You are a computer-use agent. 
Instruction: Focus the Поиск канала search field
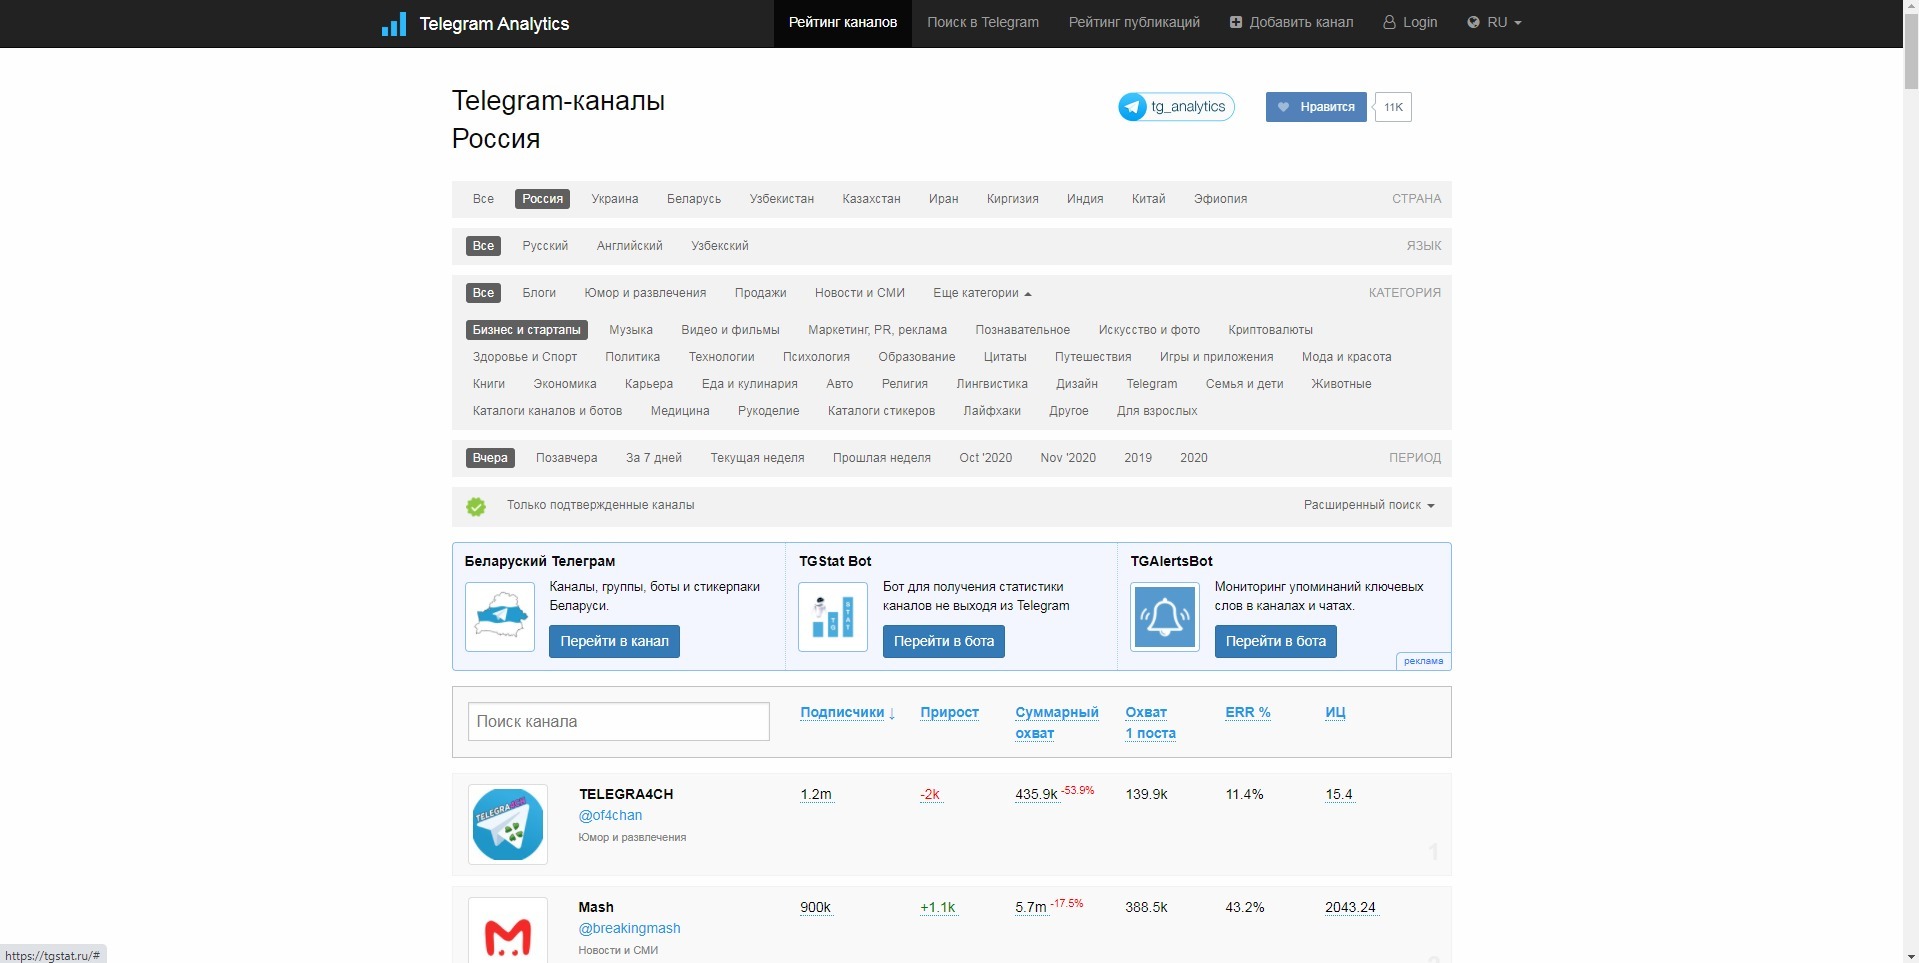click(x=618, y=721)
